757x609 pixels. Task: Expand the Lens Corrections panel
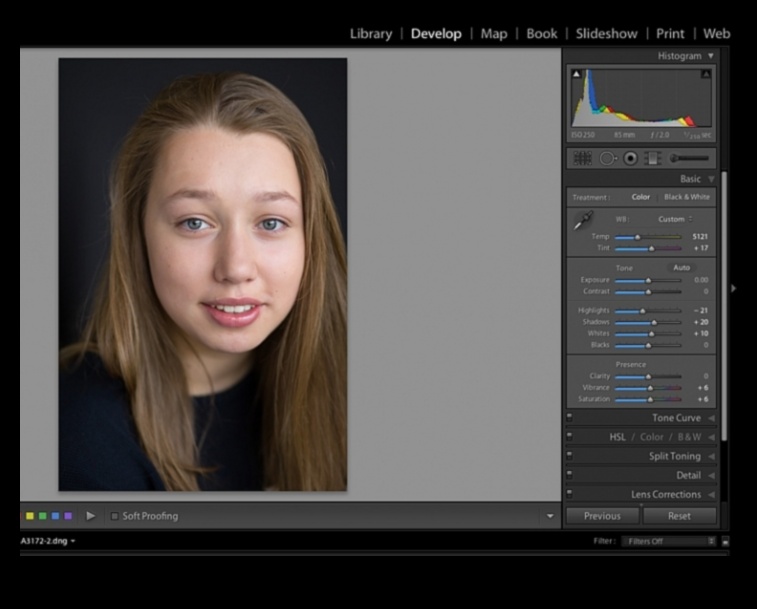click(x=711, y=495)
